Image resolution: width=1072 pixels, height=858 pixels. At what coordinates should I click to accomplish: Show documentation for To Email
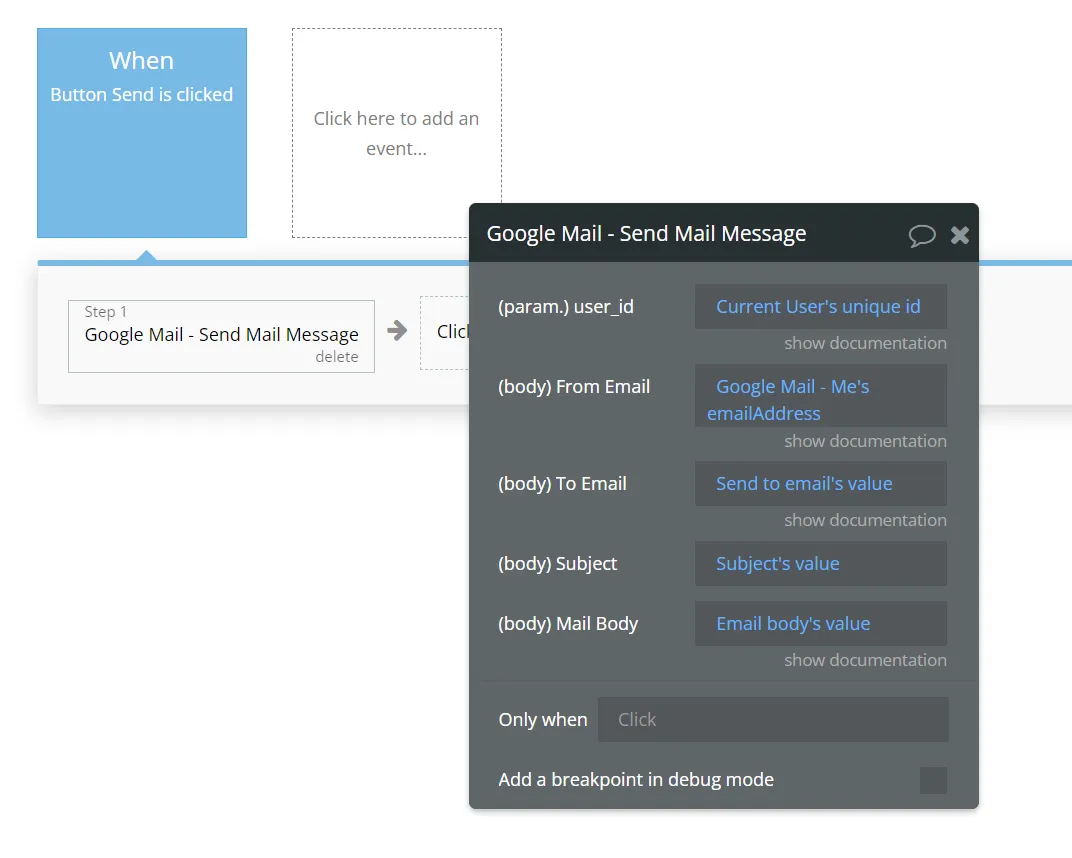[866, 520]
